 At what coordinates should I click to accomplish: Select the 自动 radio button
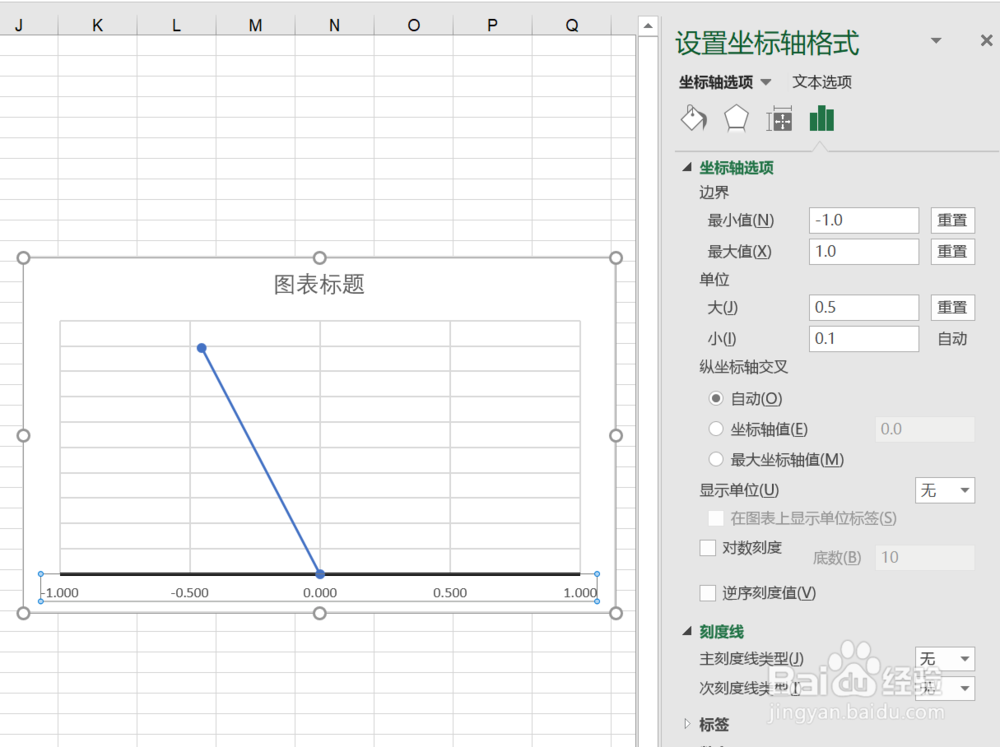[x=716, y=398]
